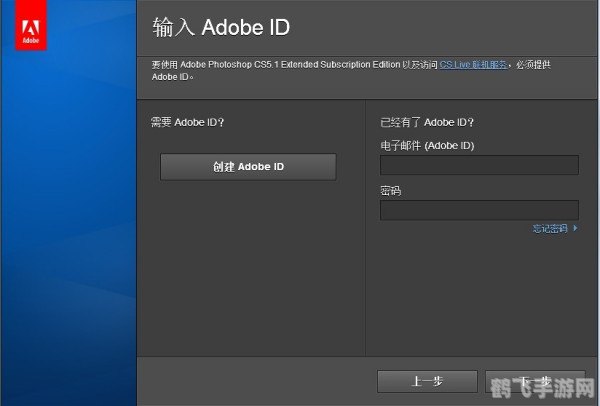Click the 输入 Adobe ID heading

(221, 28)
